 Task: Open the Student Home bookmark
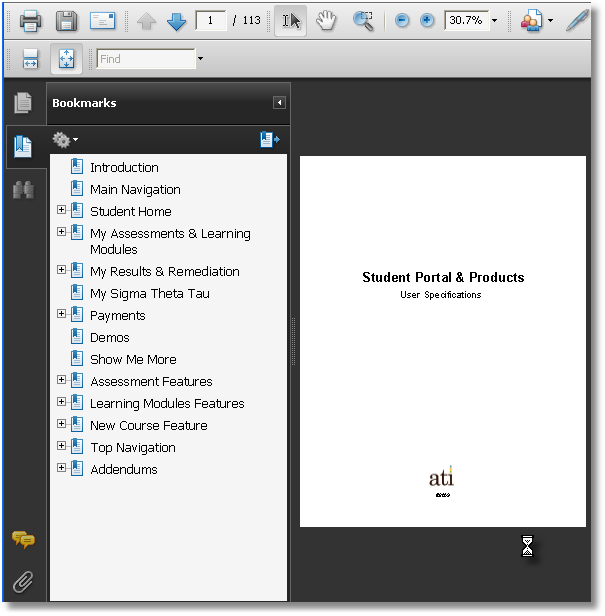click(x=131, y=212)
